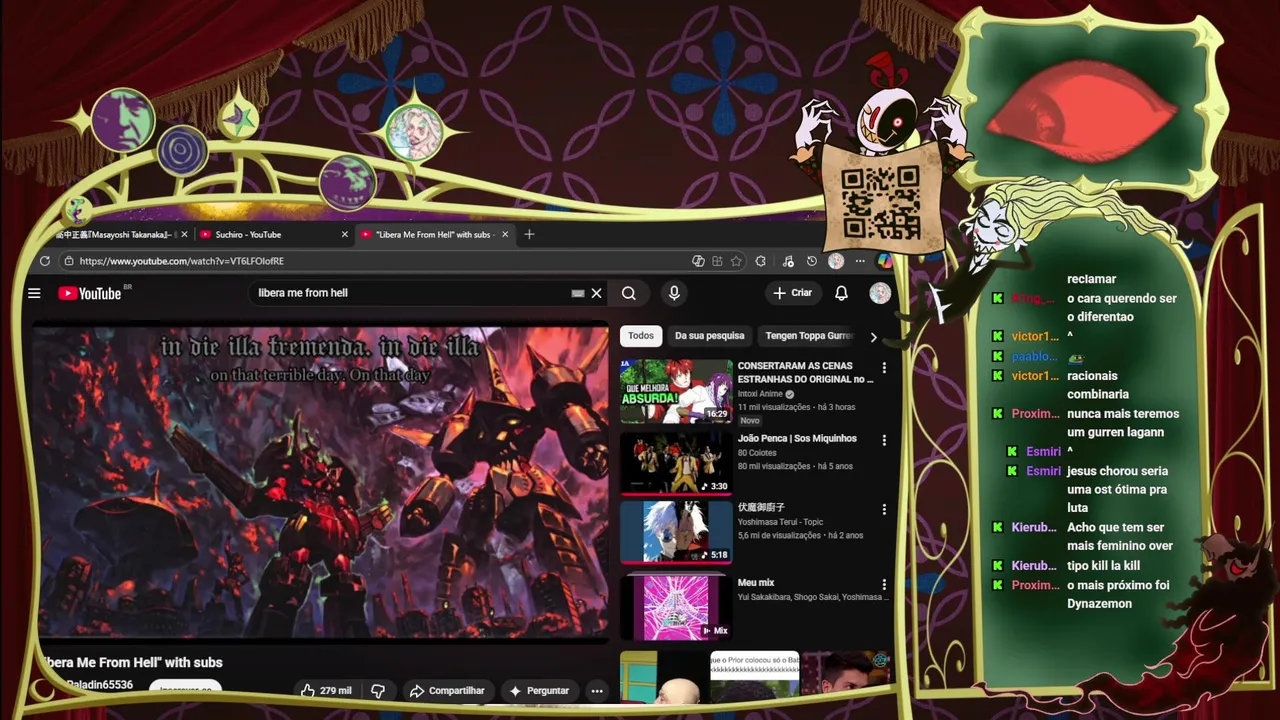Open YouTube notifications bell

point(841,293)
